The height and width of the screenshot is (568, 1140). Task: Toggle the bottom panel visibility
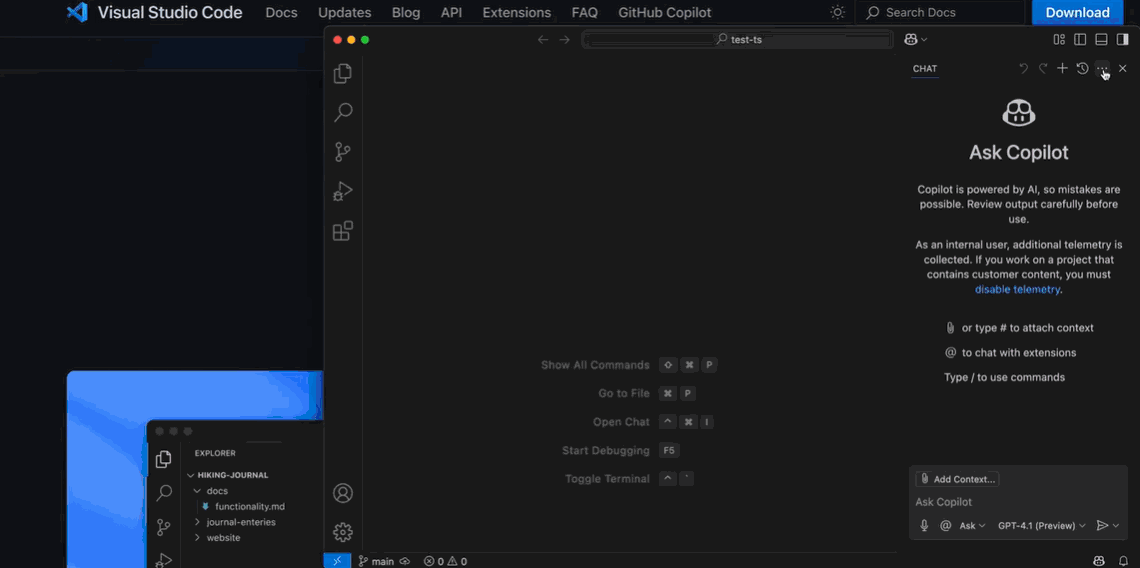click(x=1101, y=39)
